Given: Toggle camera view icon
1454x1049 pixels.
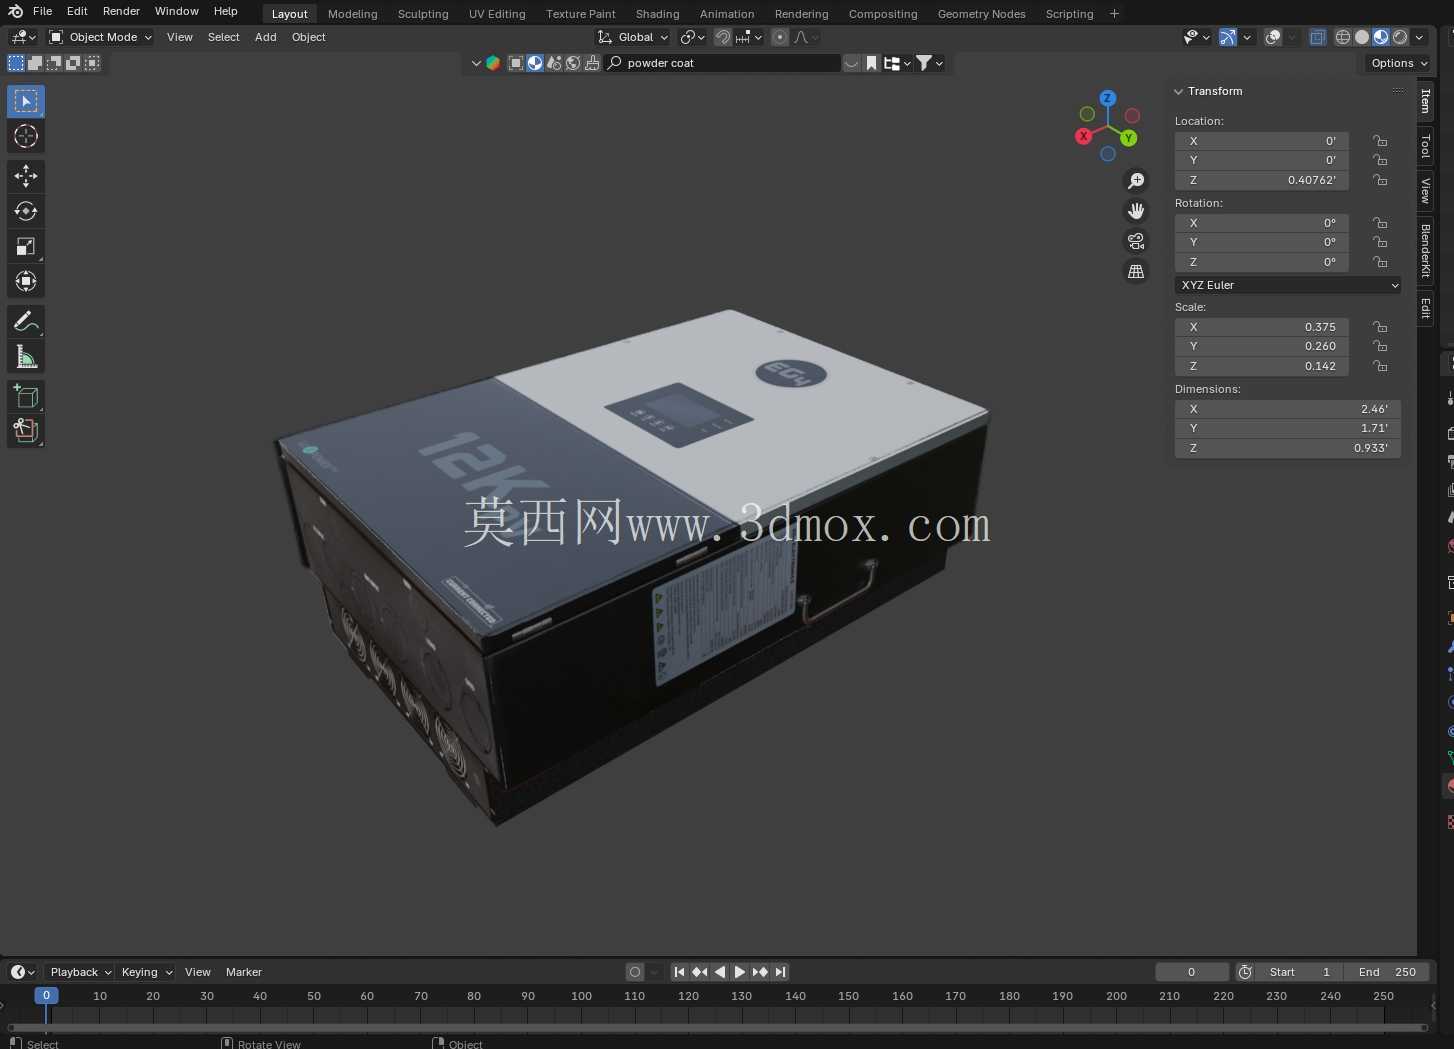Looking at the screenshot, I should point(1136,241).
